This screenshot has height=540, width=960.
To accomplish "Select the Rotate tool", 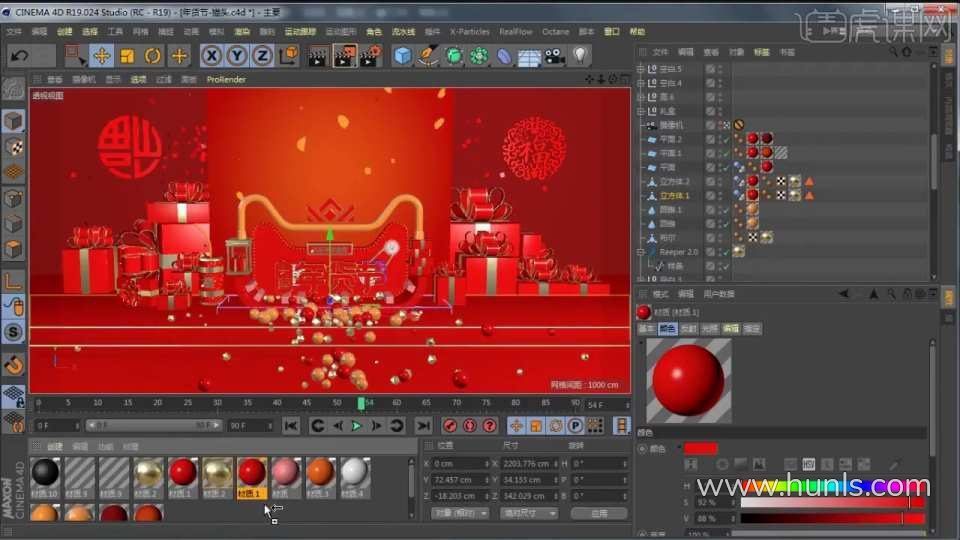I will point(153,56).
